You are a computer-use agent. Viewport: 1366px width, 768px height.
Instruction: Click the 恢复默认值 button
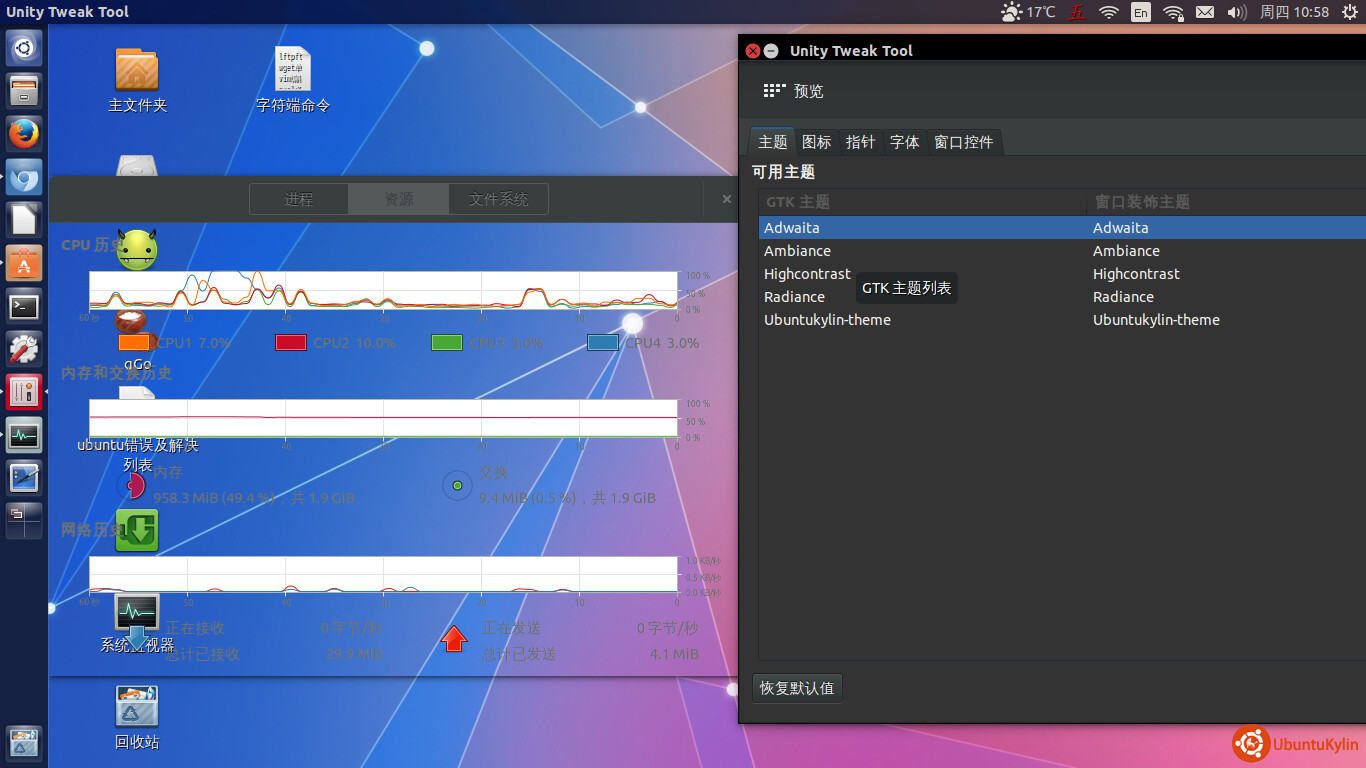(x=797, y=688)
